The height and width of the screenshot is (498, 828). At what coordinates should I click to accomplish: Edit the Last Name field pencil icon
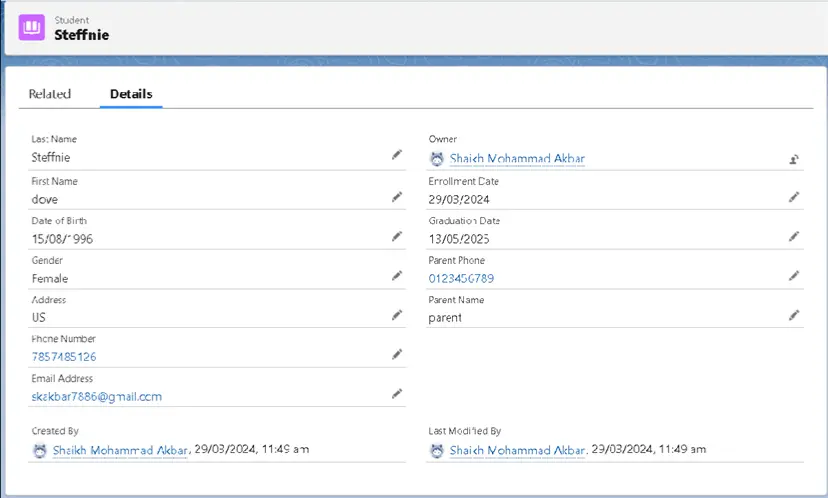pos(396,156)
